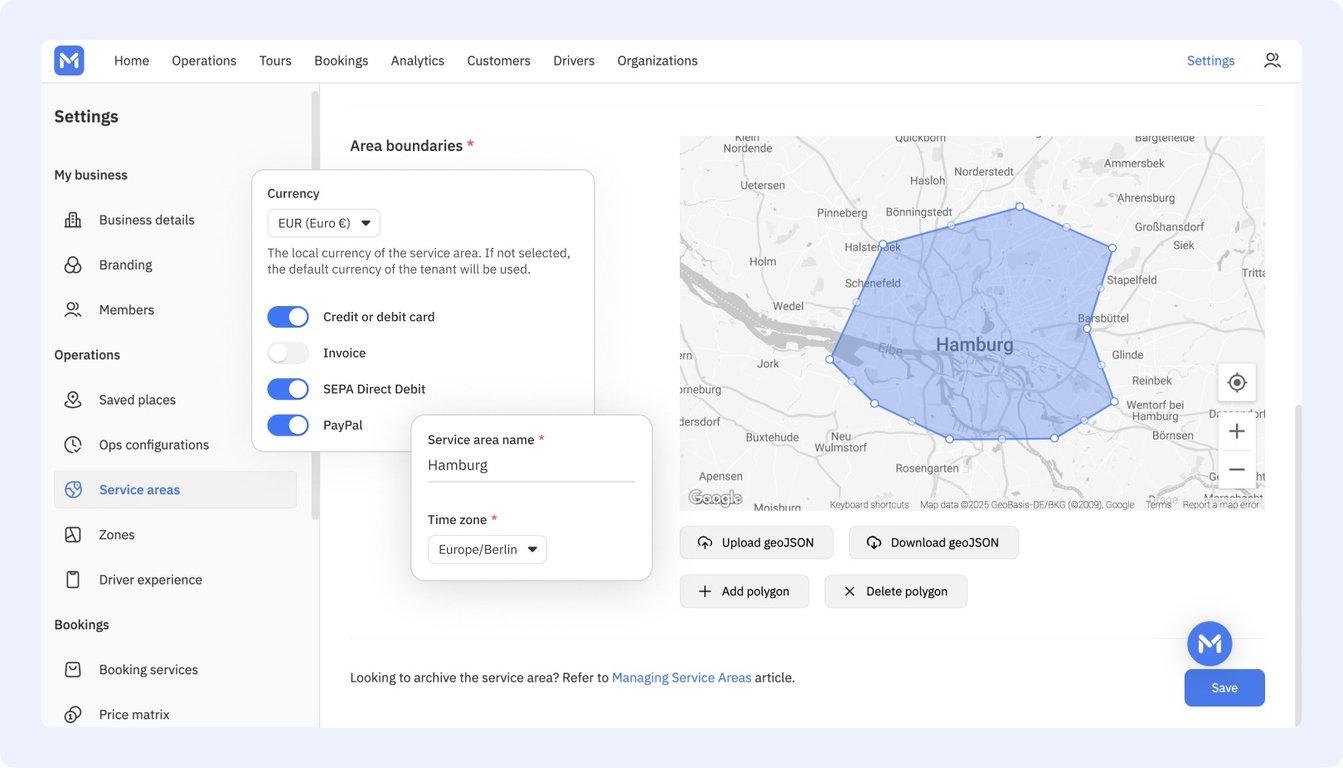The width and height of the screenshot is (1343, 768).
Task: Open the Currency EUR dropdown
Action: point(324,223)
